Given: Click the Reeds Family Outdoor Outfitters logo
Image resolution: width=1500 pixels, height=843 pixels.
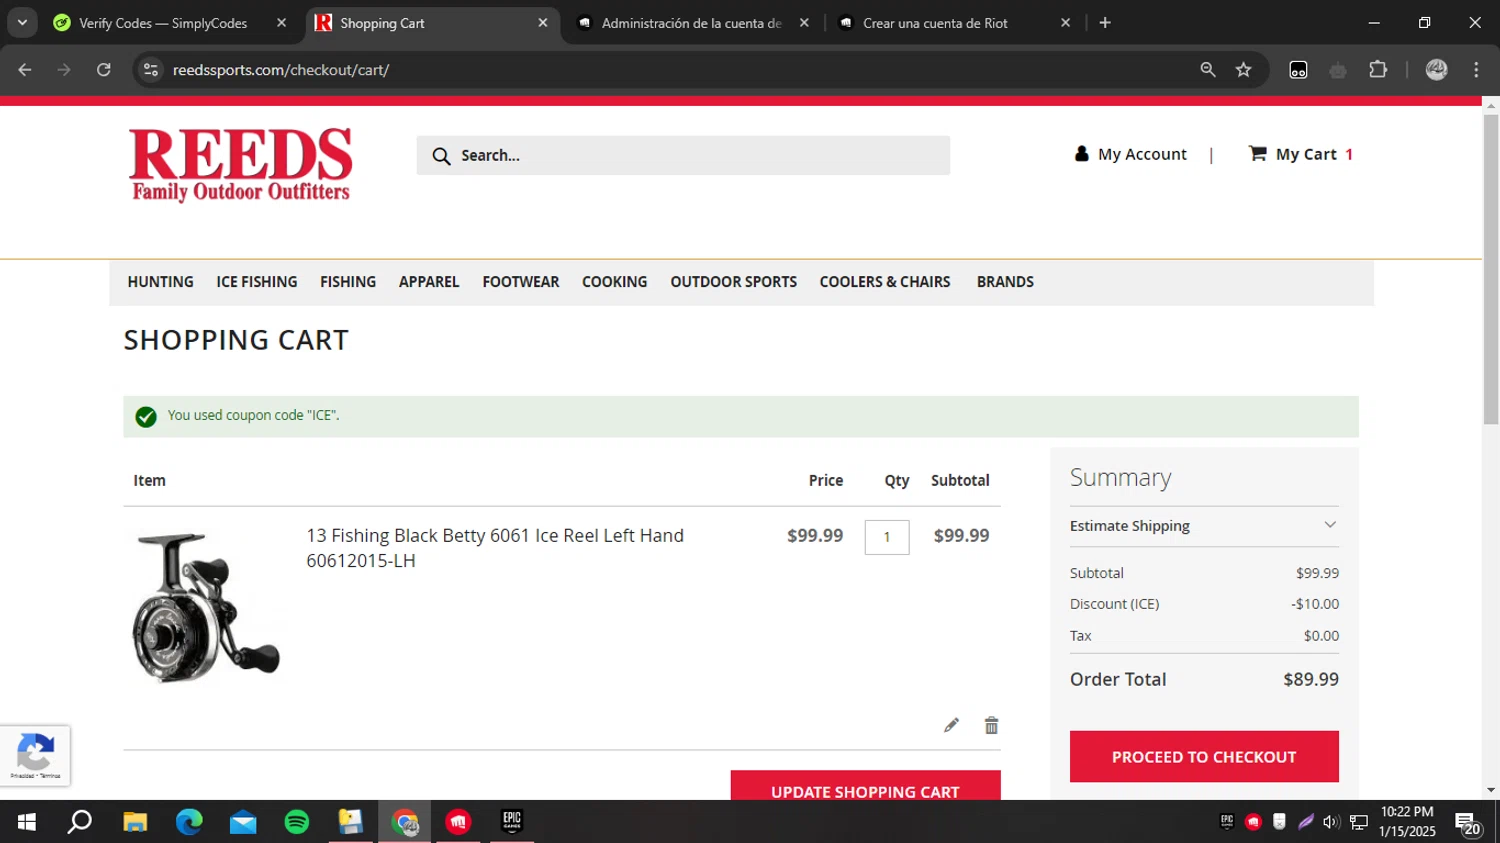Looking at the screenshot, I should 240,165.
